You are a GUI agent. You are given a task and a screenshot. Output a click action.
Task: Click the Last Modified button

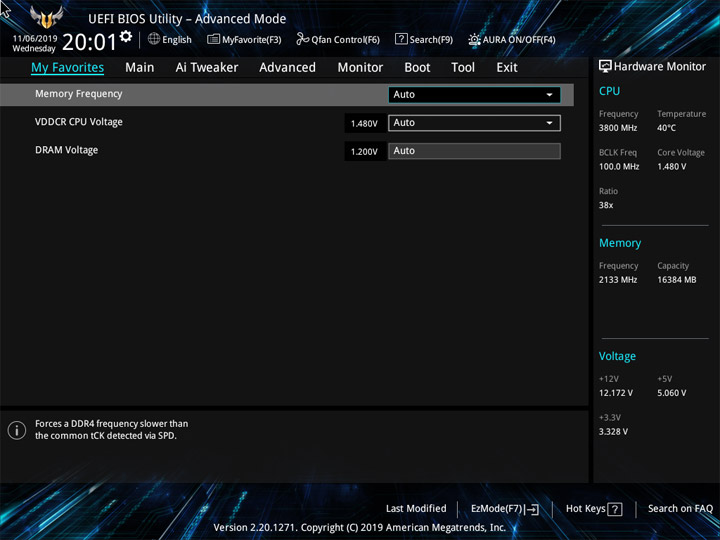pyautogui.click(x=416, y=509)
